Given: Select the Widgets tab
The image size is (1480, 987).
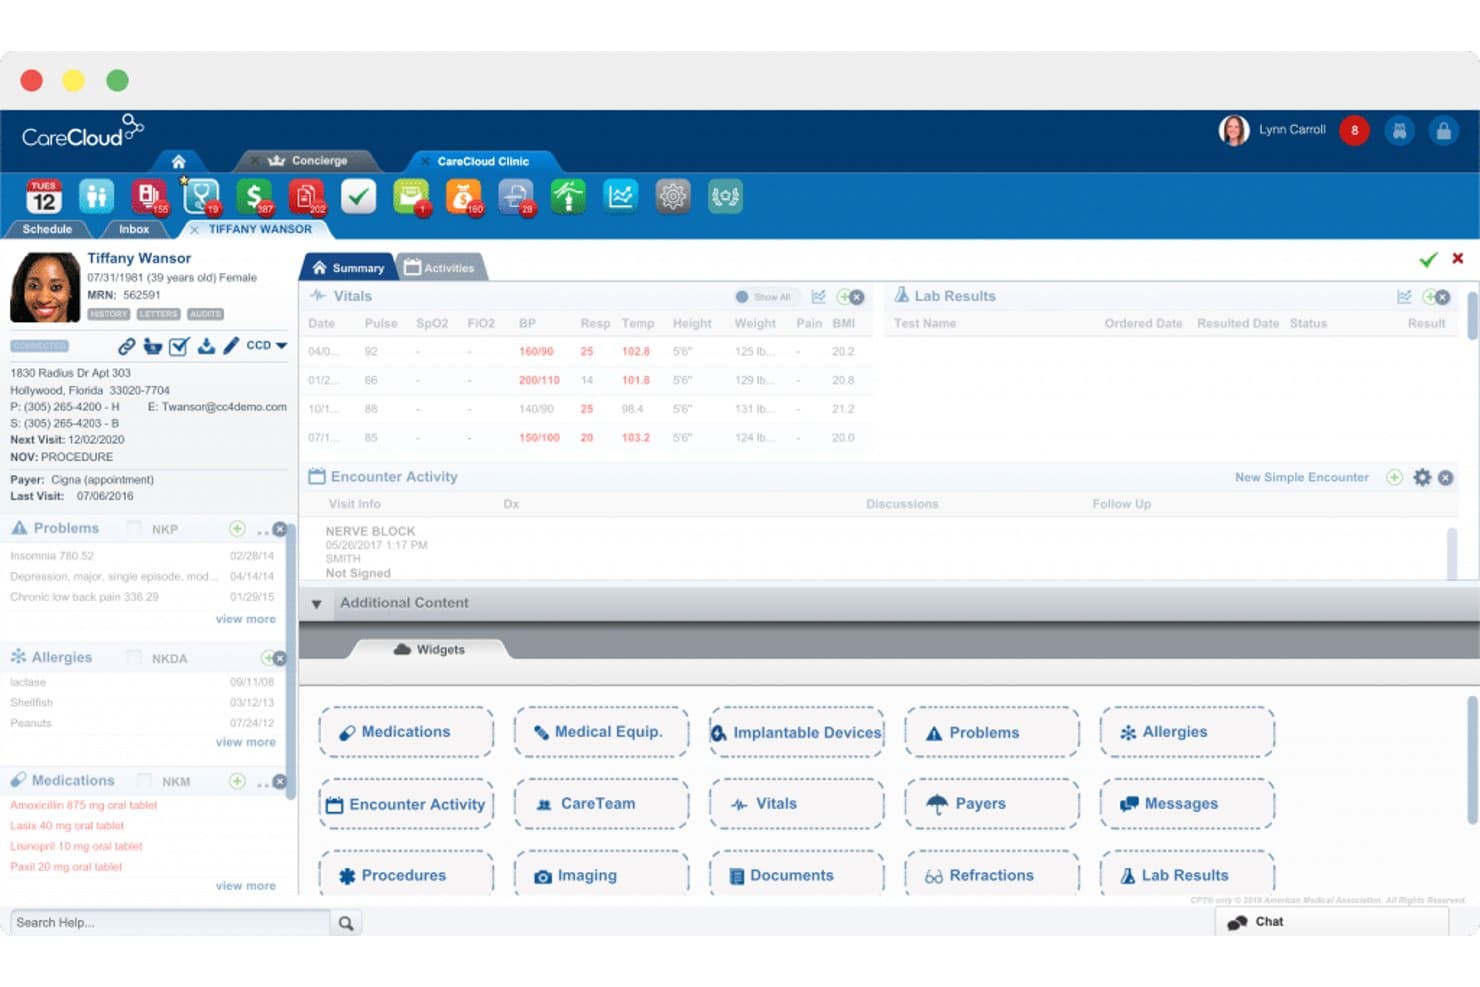Looking at the screenshot, I should point(430,649).
